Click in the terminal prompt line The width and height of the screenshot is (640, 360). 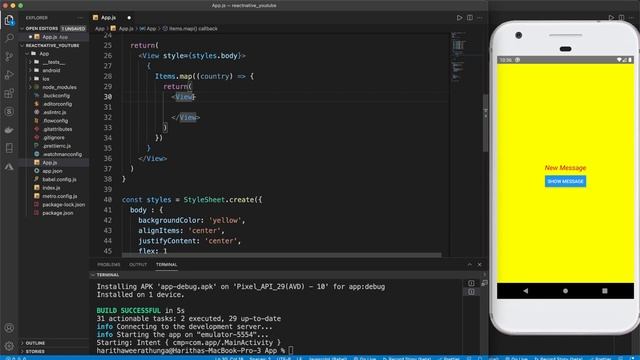pyautogui.click(x=195, y=350)
